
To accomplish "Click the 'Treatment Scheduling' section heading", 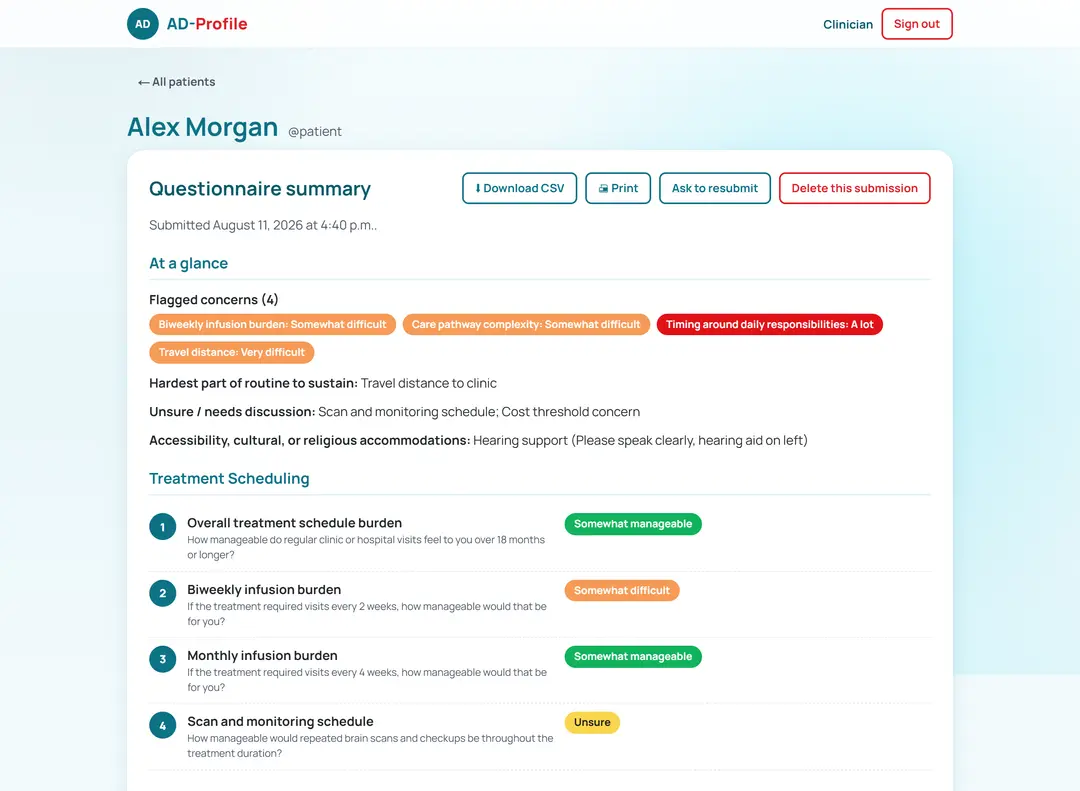I will point(229,479).
